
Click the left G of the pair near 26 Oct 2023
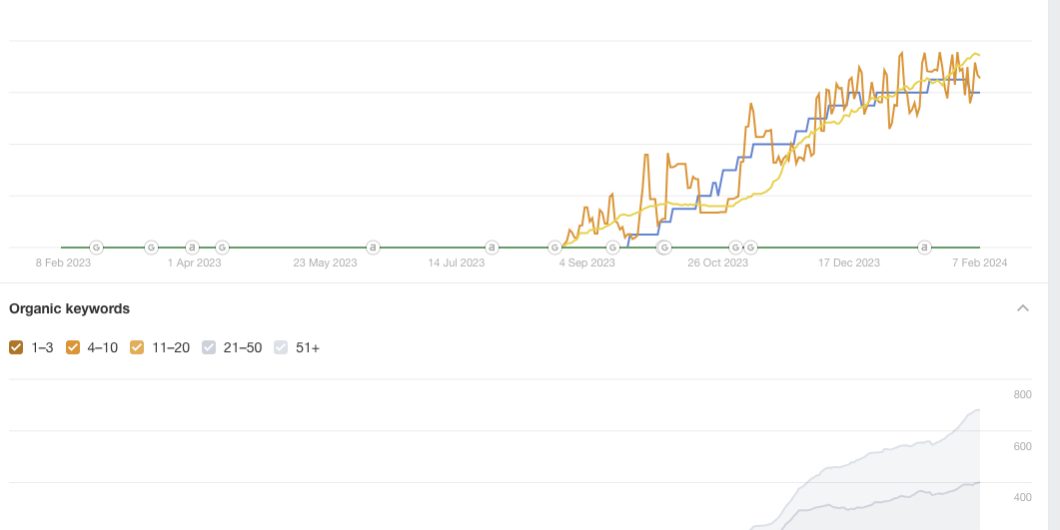[735, 247]
